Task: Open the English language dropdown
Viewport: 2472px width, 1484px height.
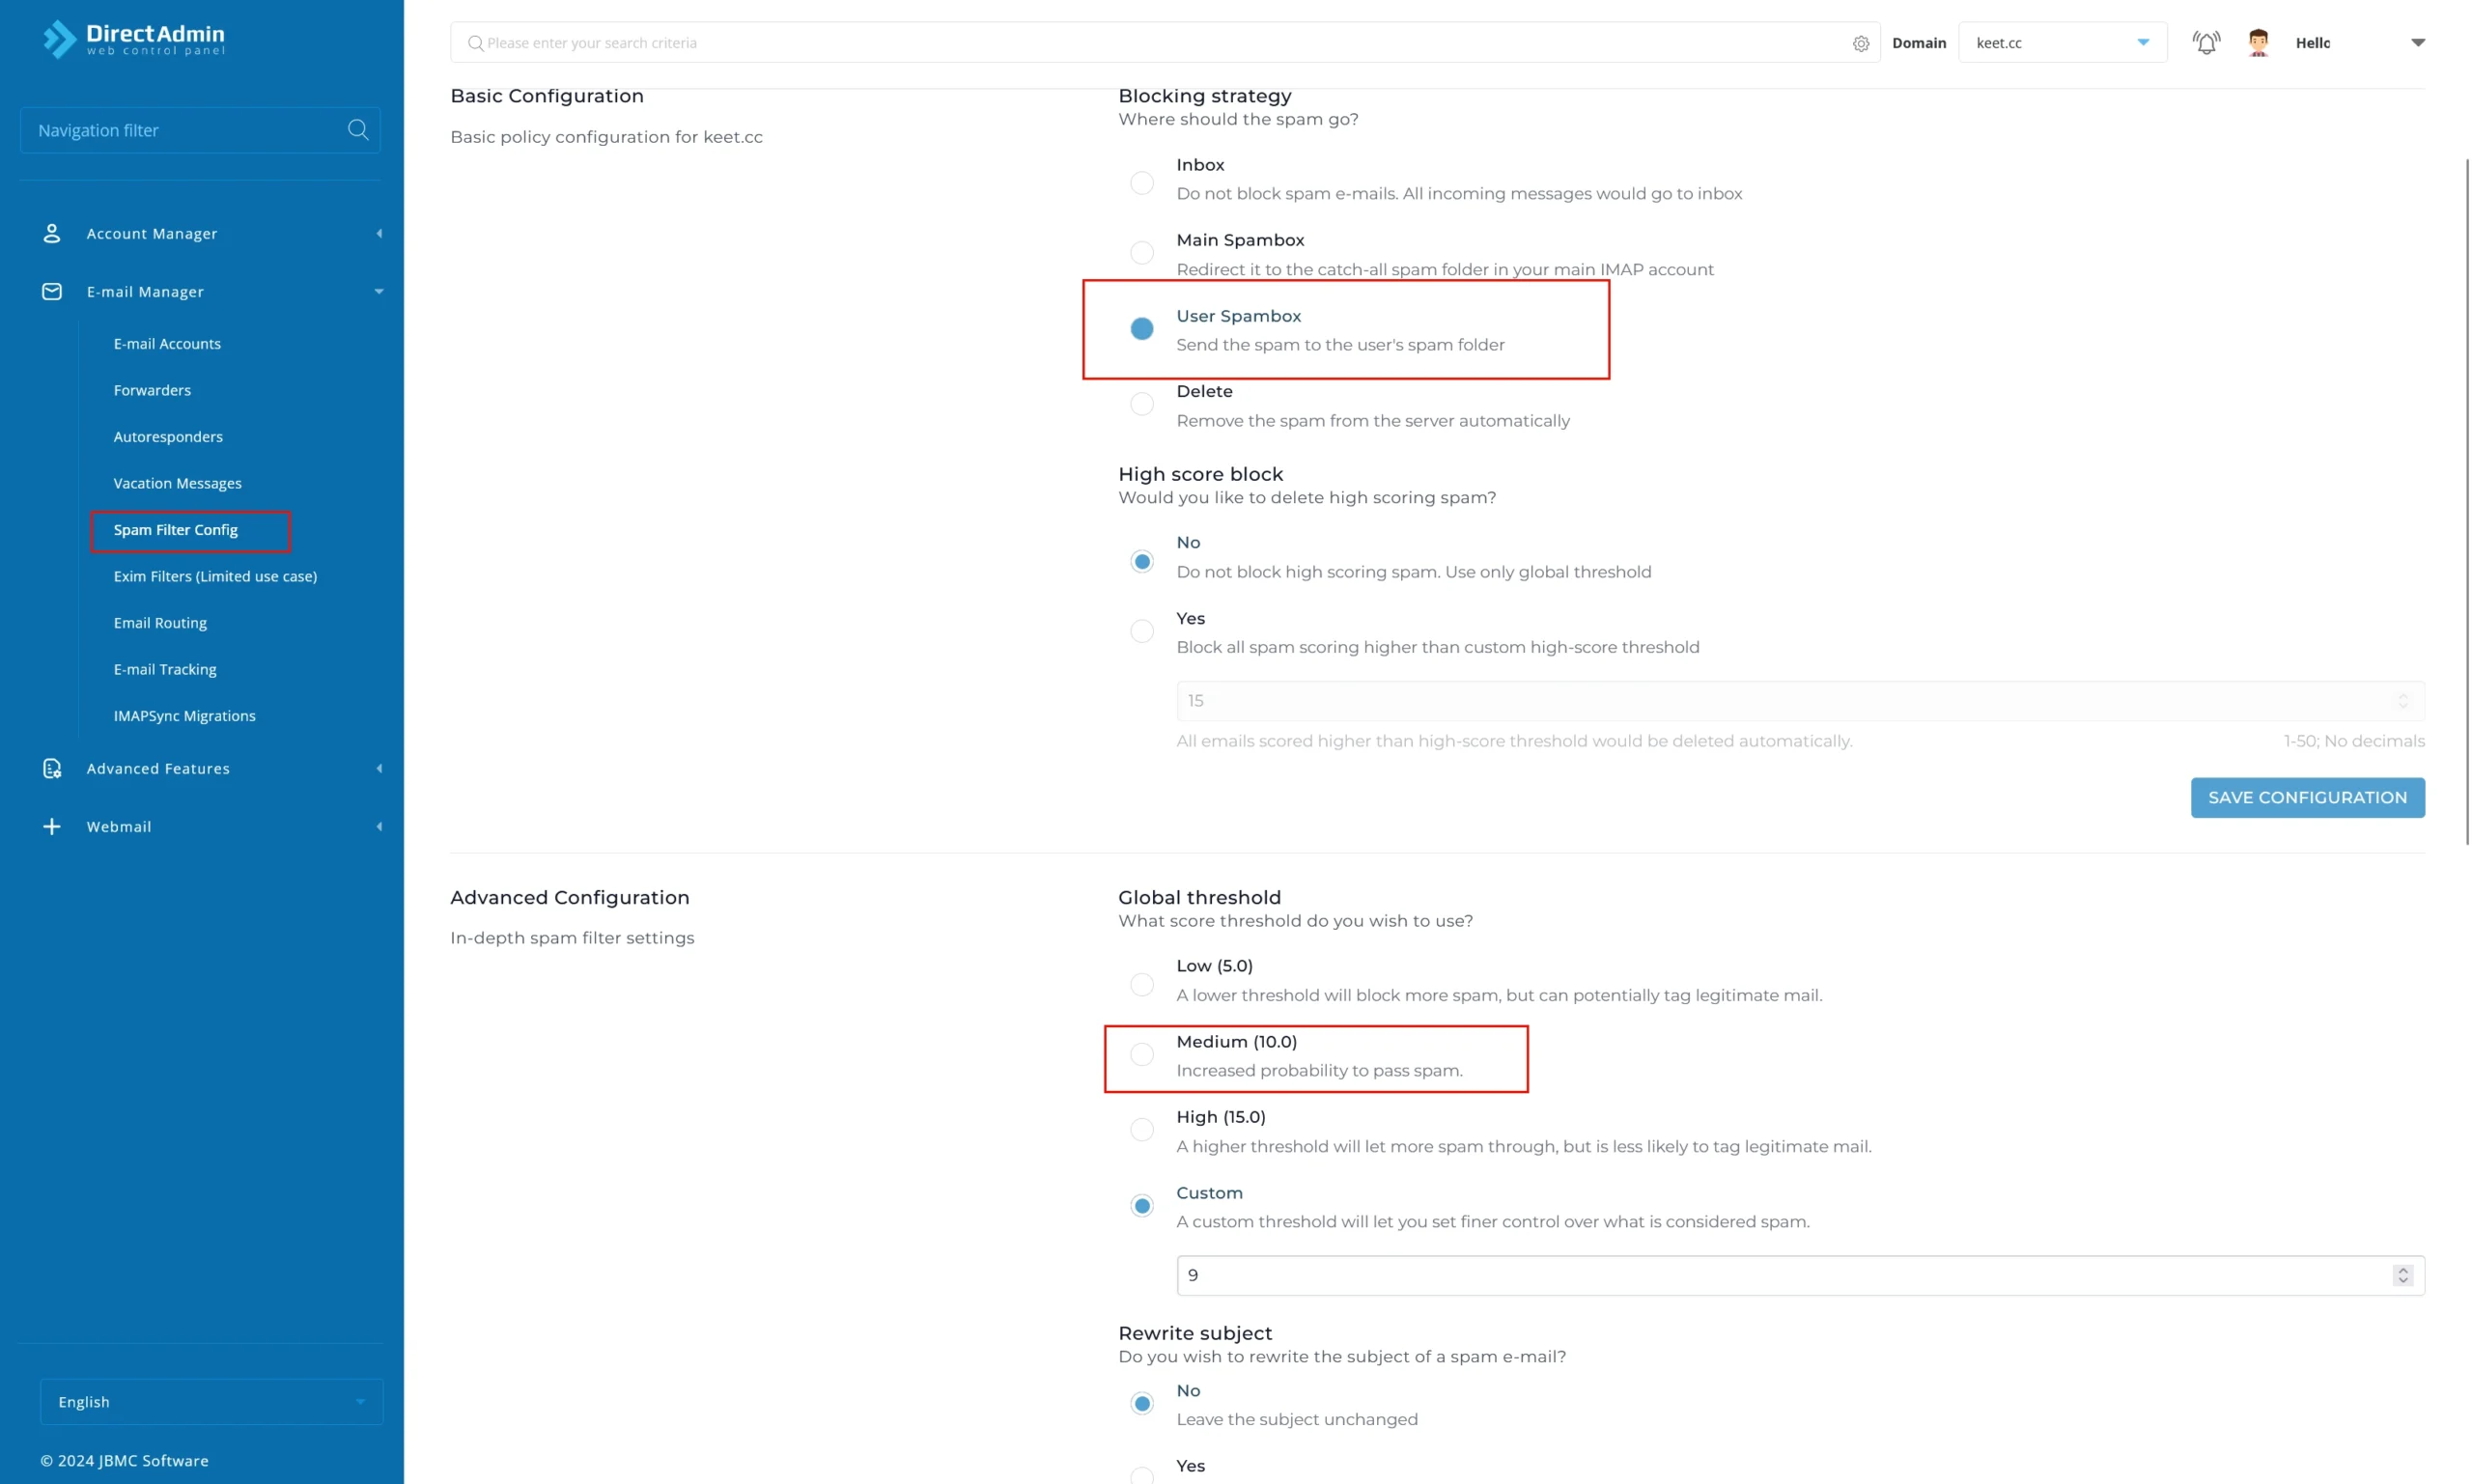Action: coord(211,1402)
